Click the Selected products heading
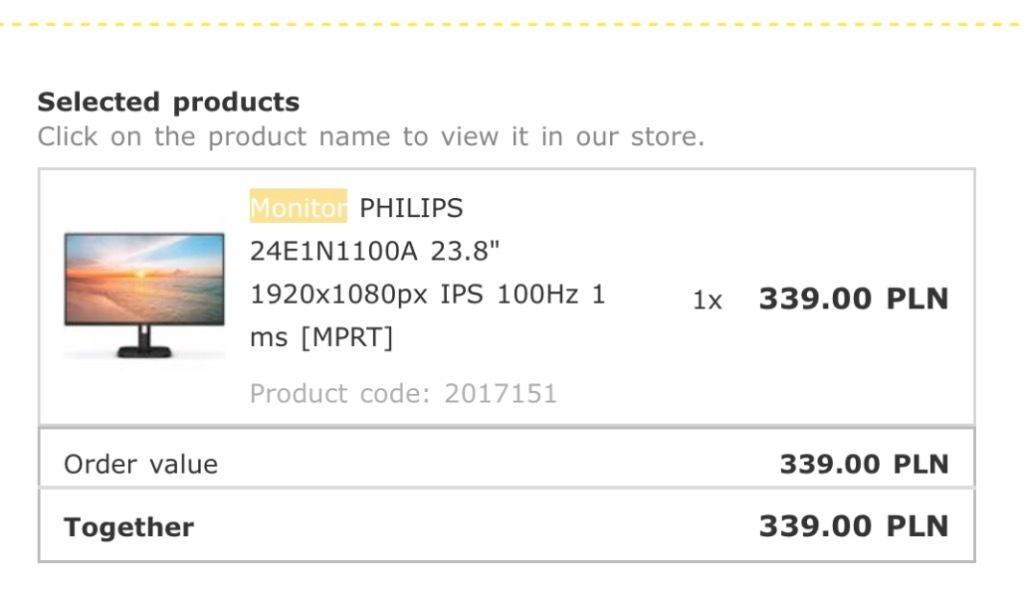This screenshot has height=599, width=1024. coord(168,102)
